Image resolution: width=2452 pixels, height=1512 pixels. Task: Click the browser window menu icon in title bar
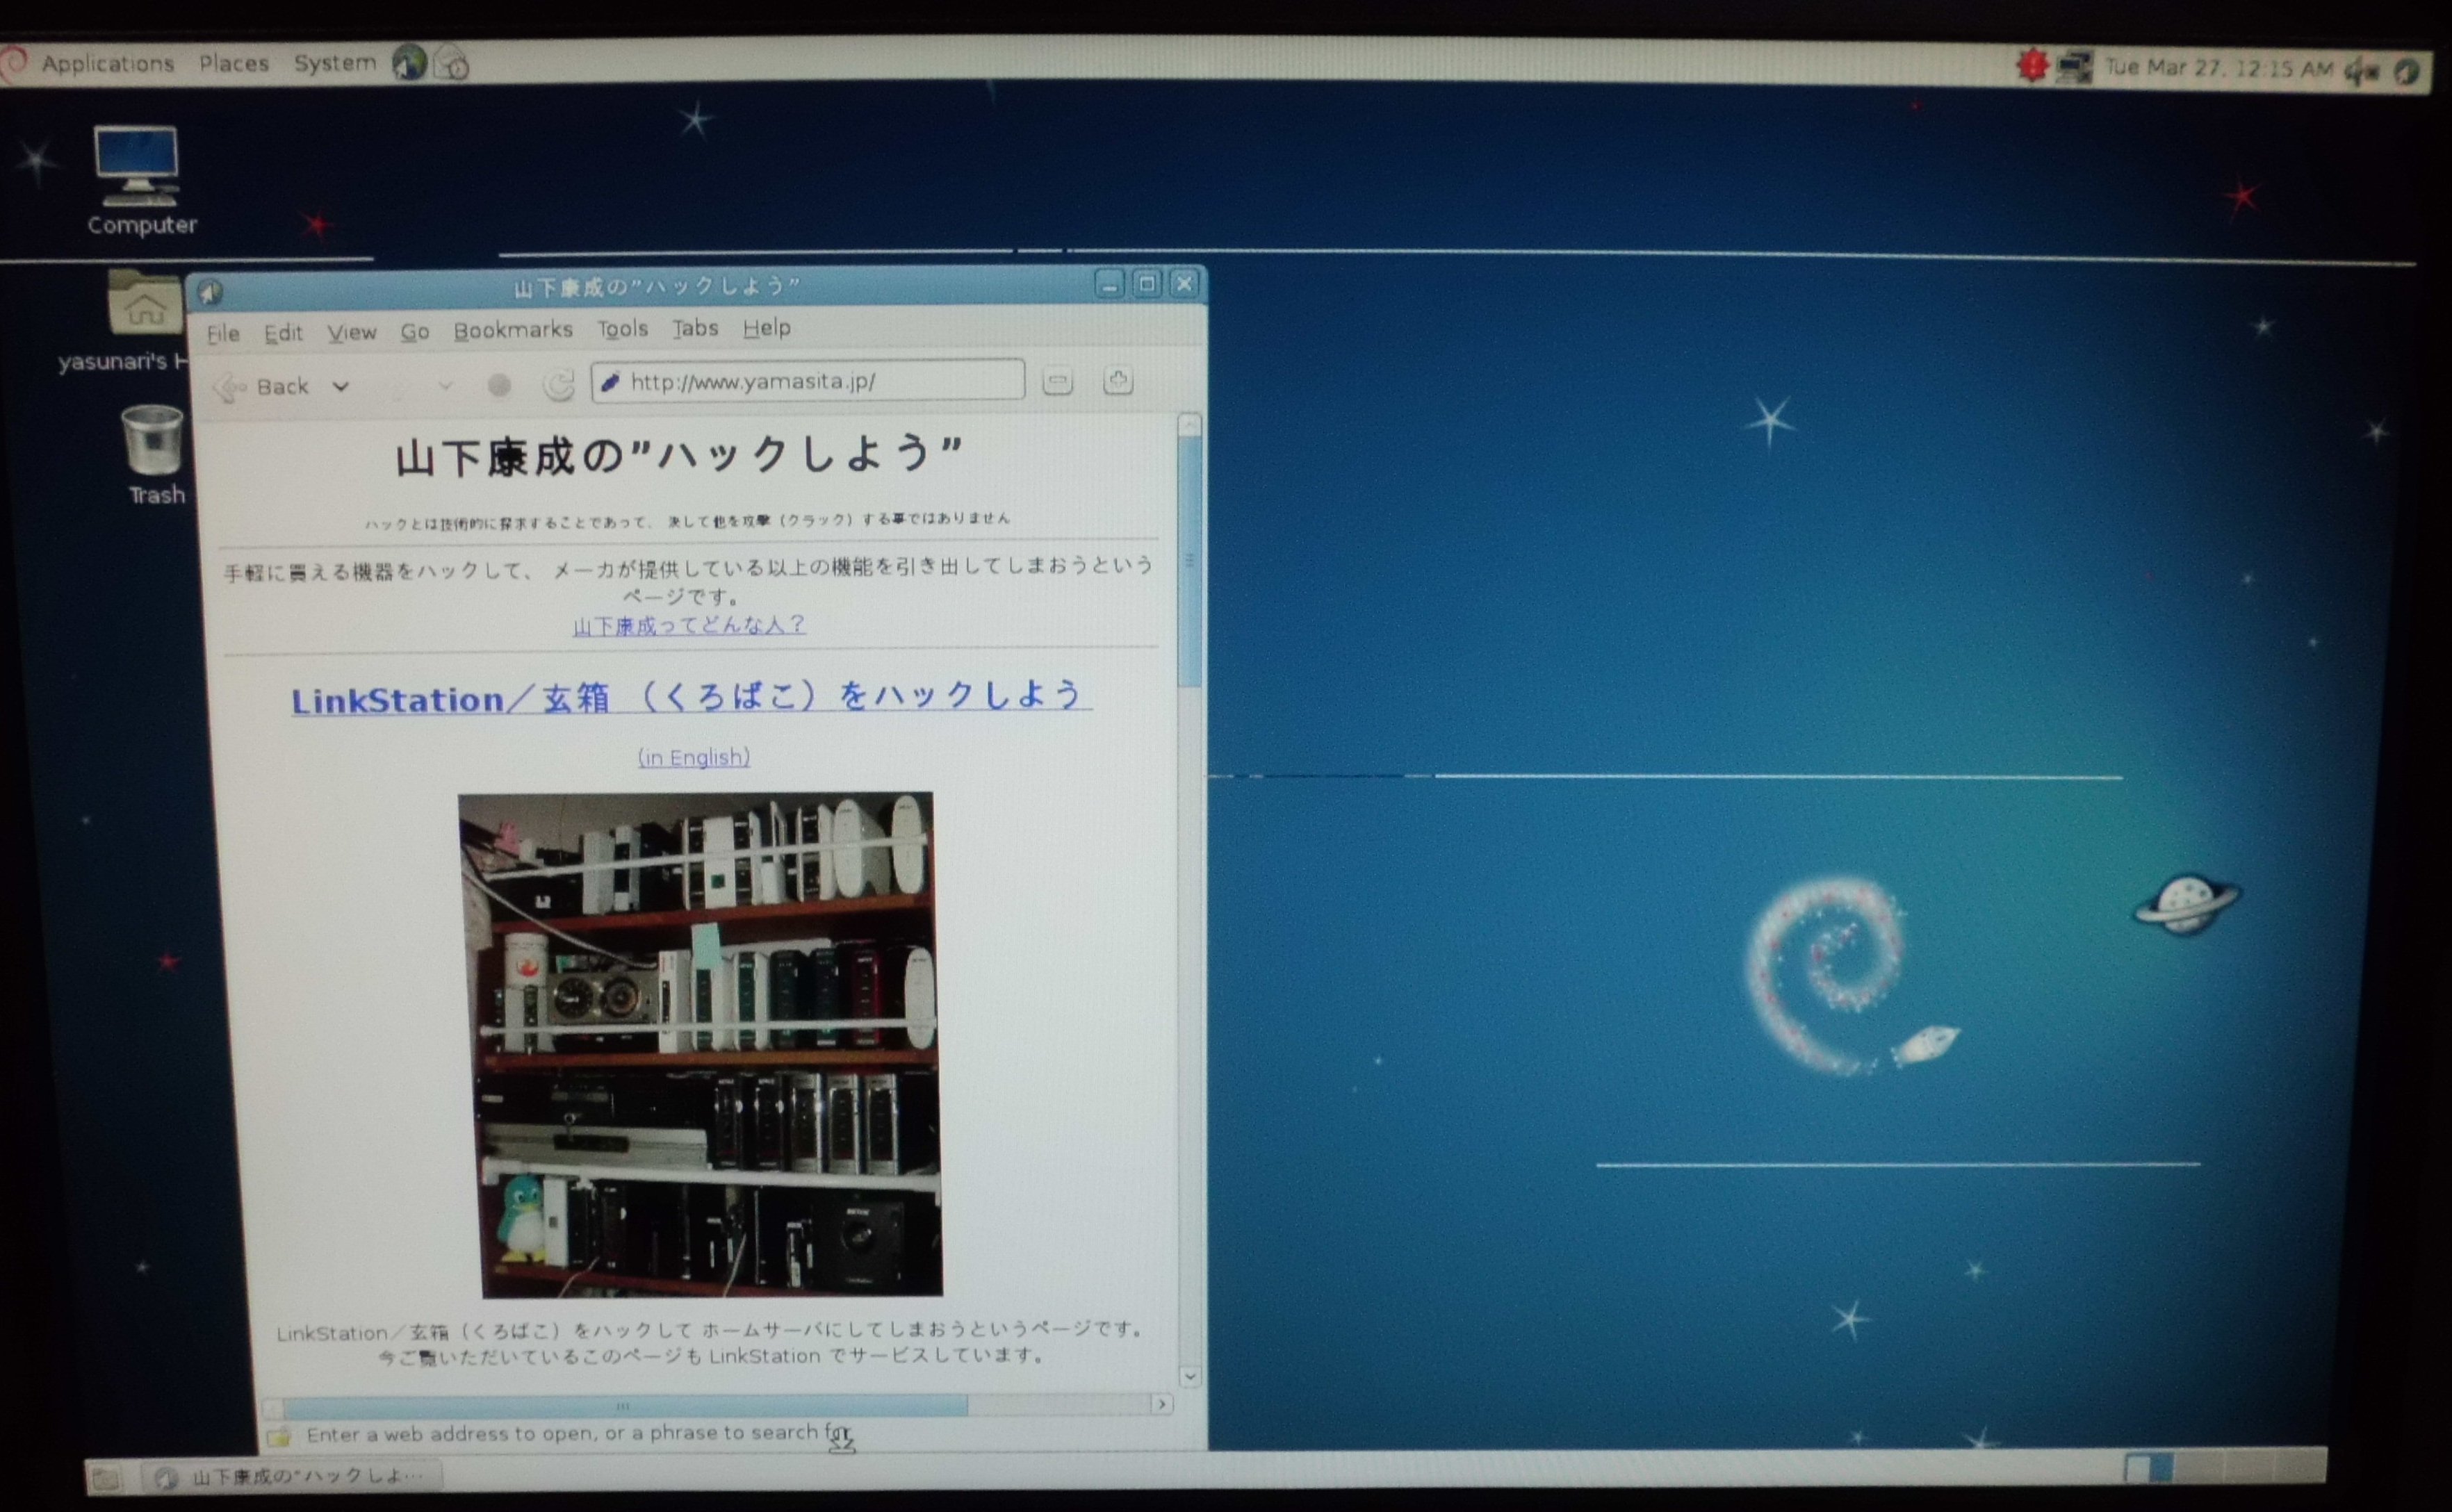point(209,292)
